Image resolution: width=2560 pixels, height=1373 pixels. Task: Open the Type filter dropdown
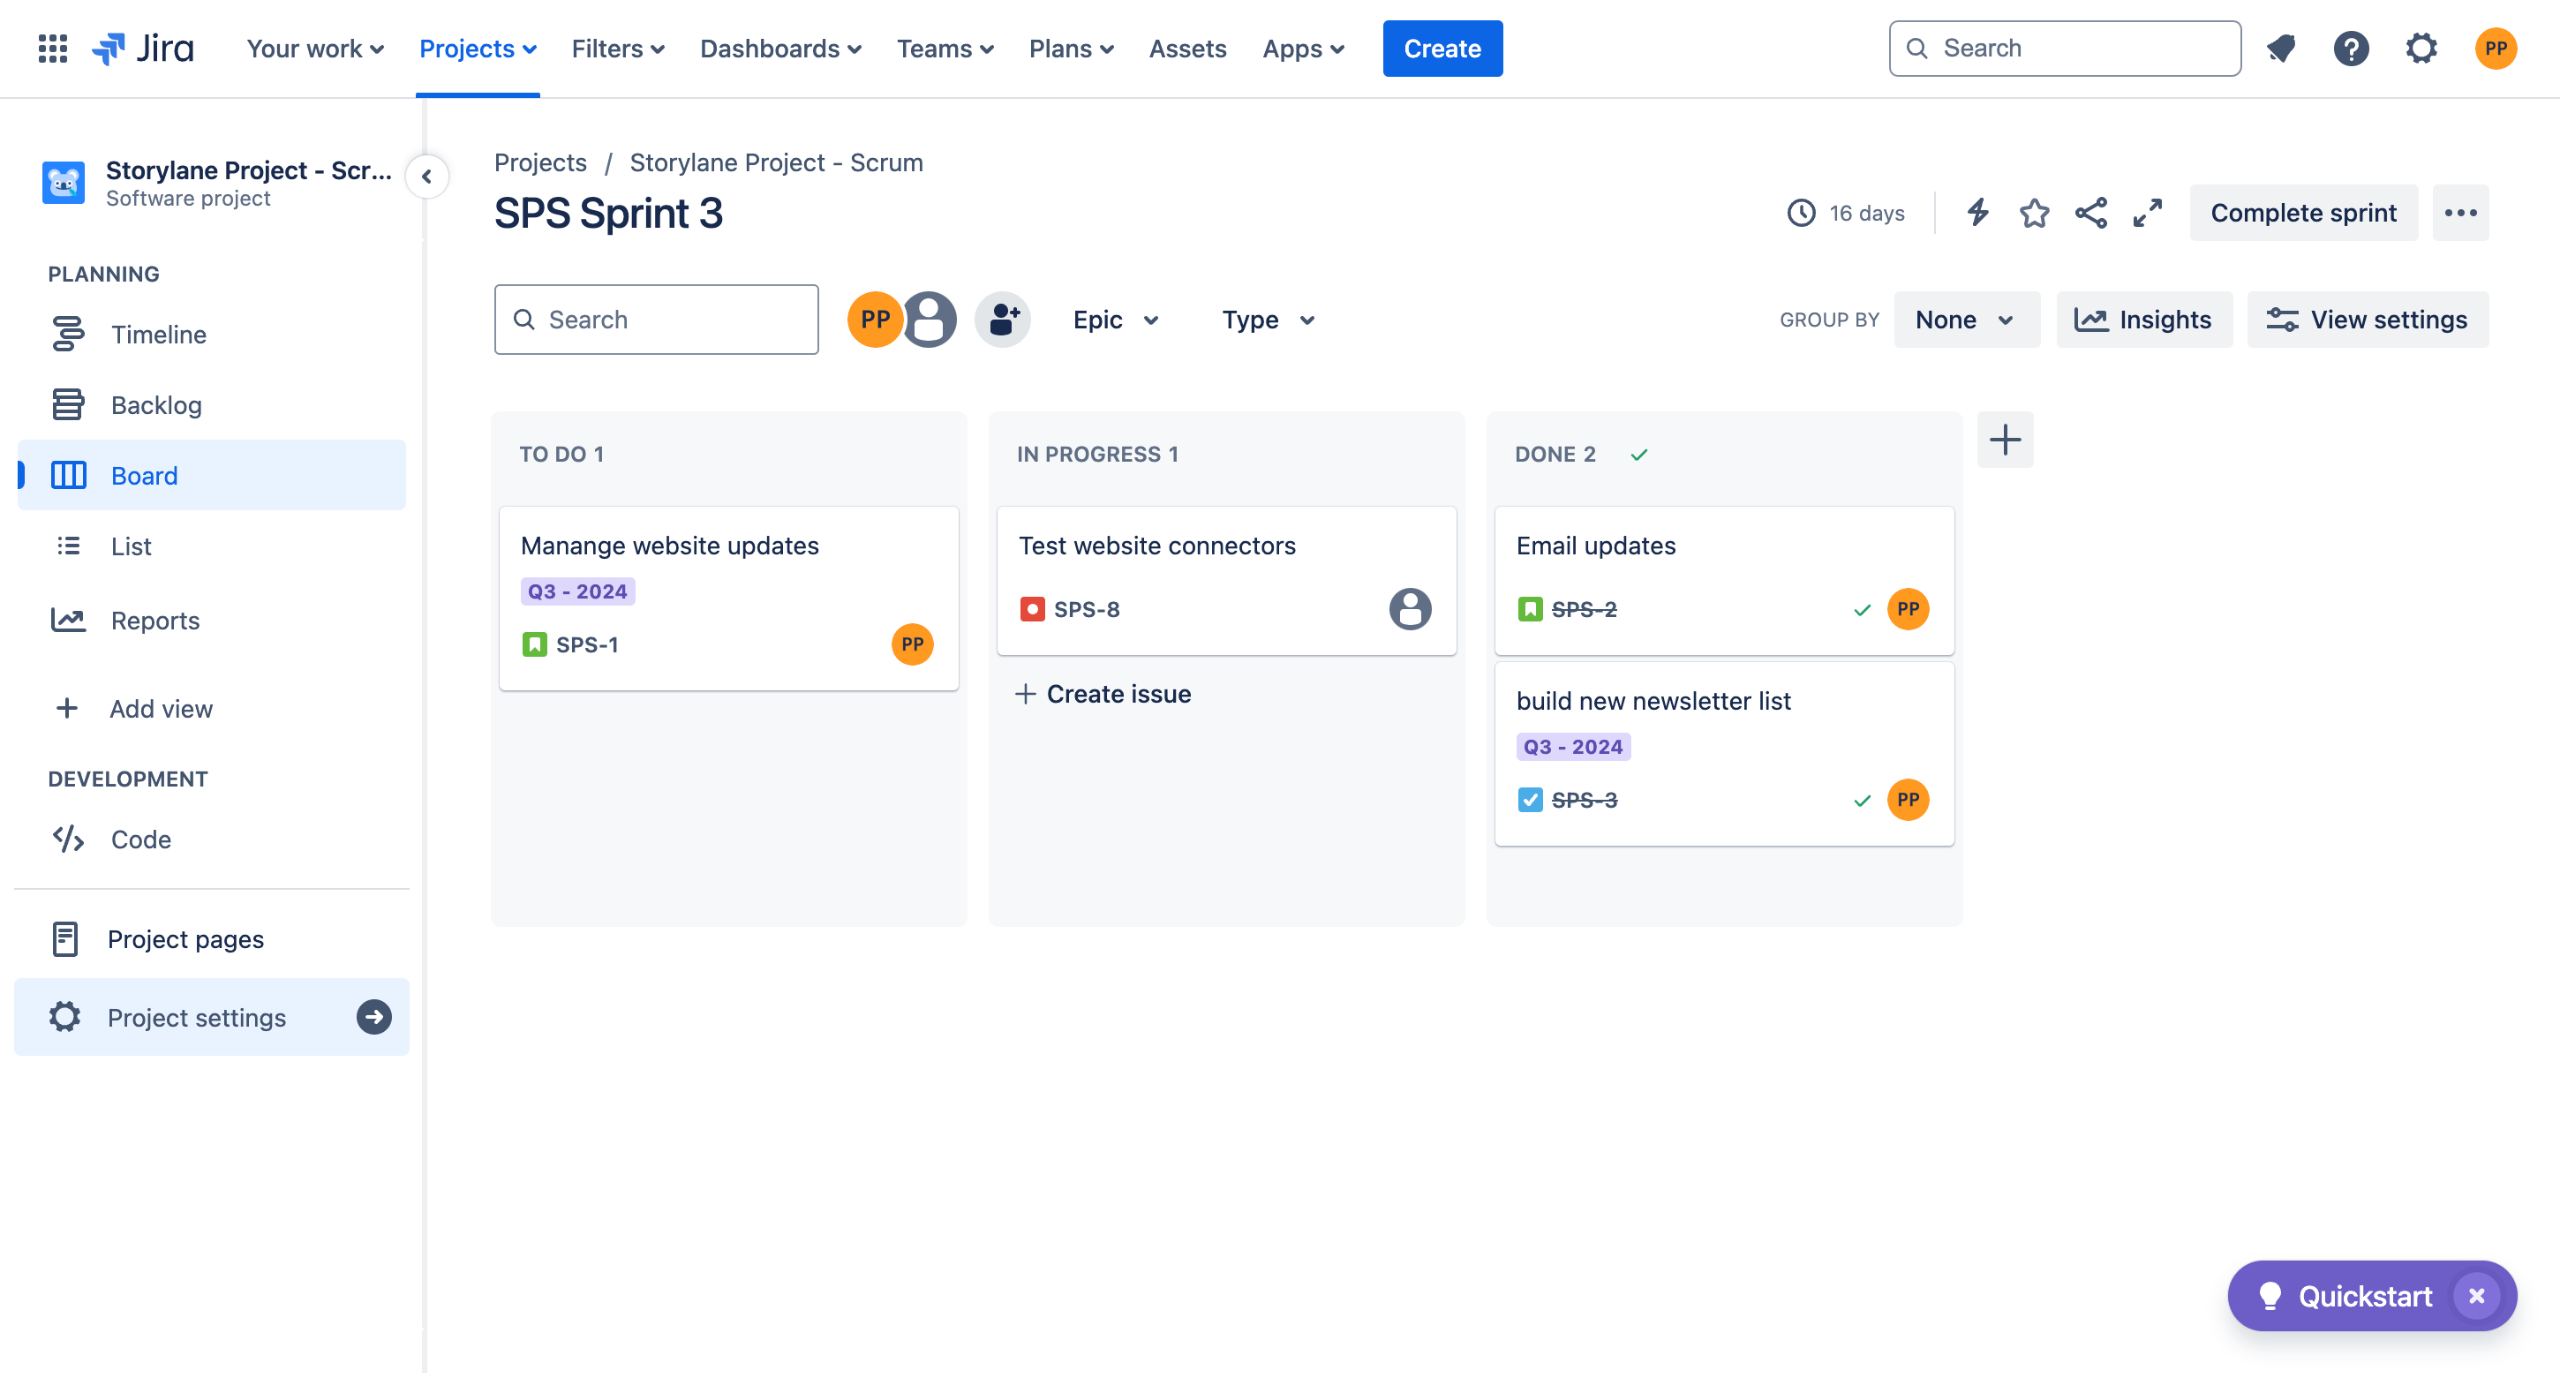click(1267, 320)
